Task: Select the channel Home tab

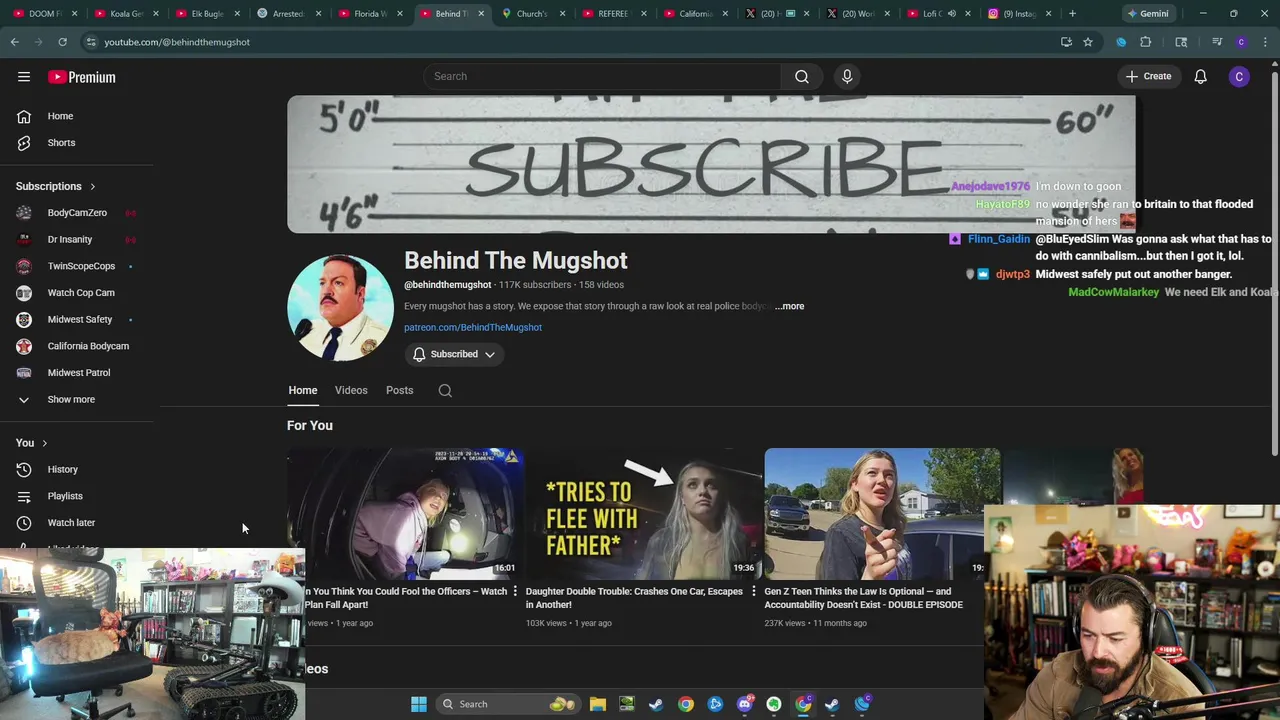Action: (x=303, y=390)
